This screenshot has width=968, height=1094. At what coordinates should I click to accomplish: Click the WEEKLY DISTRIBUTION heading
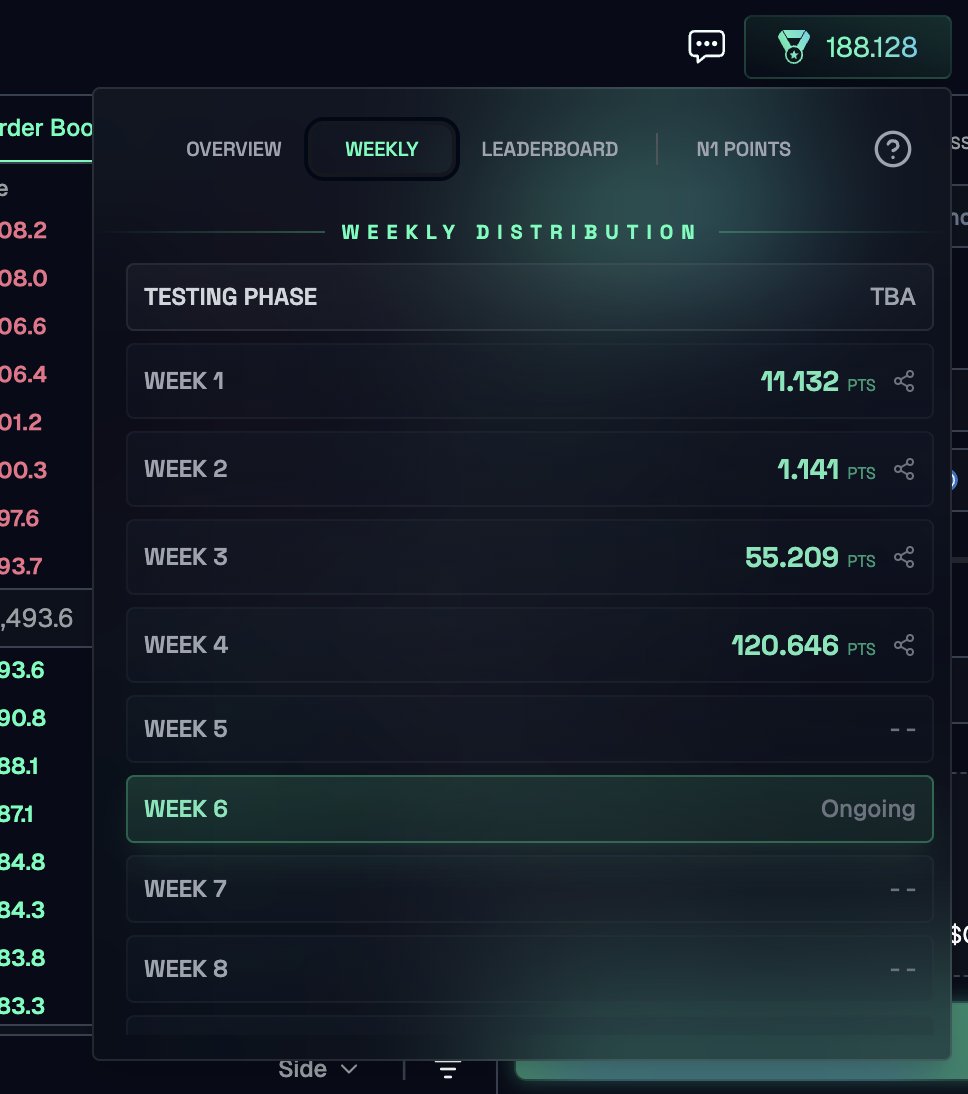tap(520, 232)
